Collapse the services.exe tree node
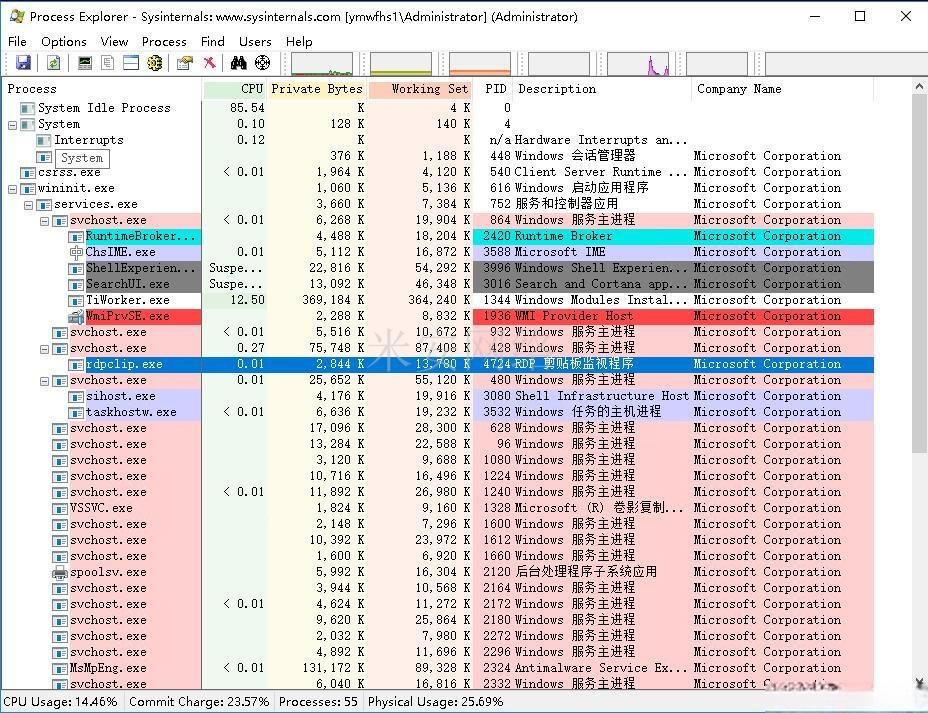Screen dimensions: 928x713 coord(28,205)
